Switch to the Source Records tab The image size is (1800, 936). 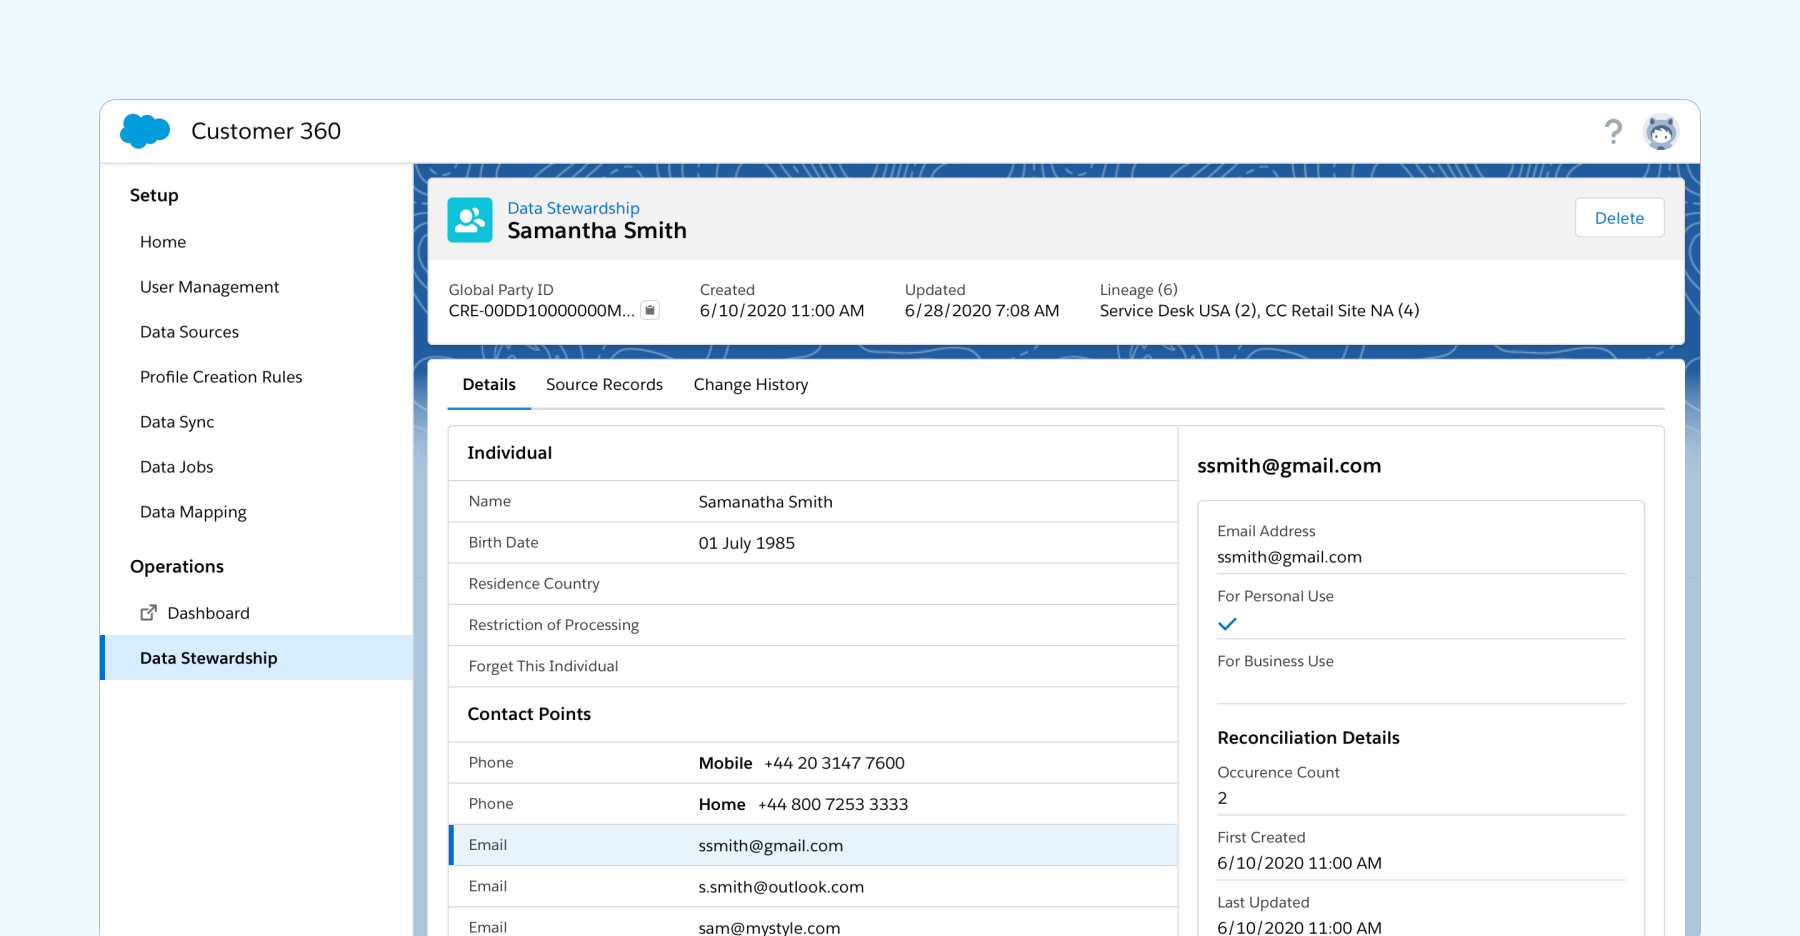pos(604,384)
